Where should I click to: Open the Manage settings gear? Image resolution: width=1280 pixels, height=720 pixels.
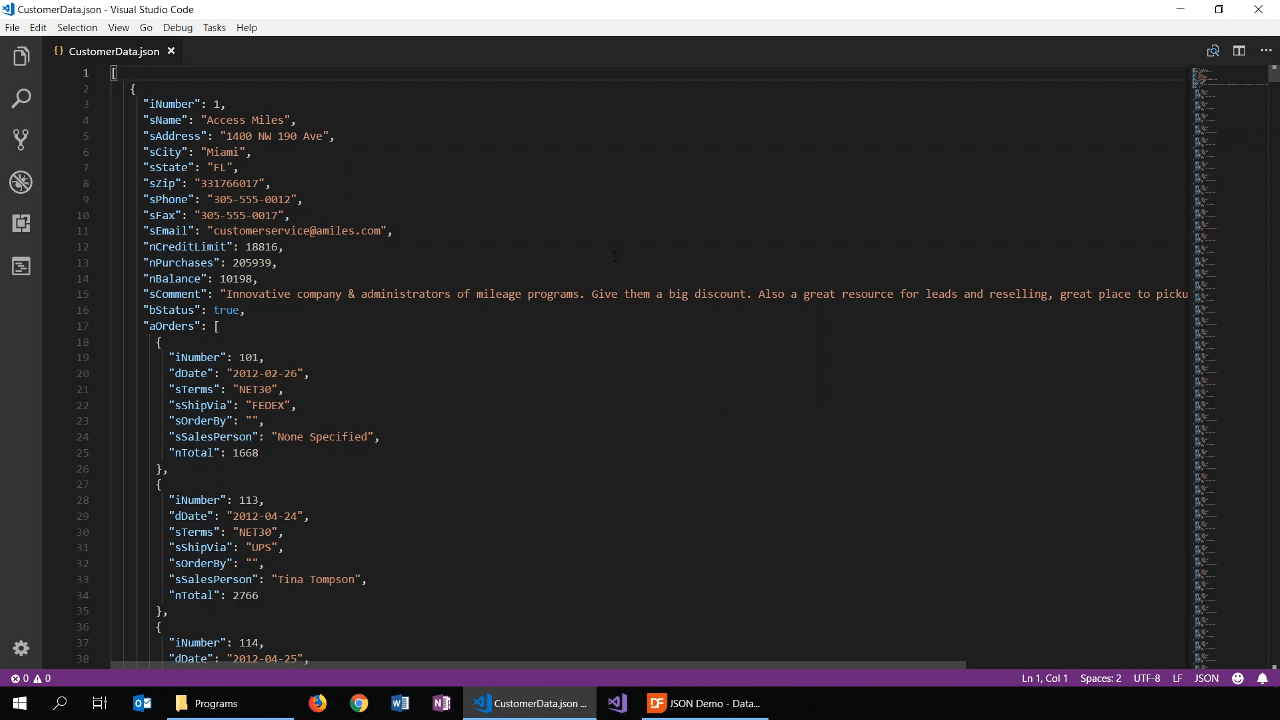coord(21,648)
